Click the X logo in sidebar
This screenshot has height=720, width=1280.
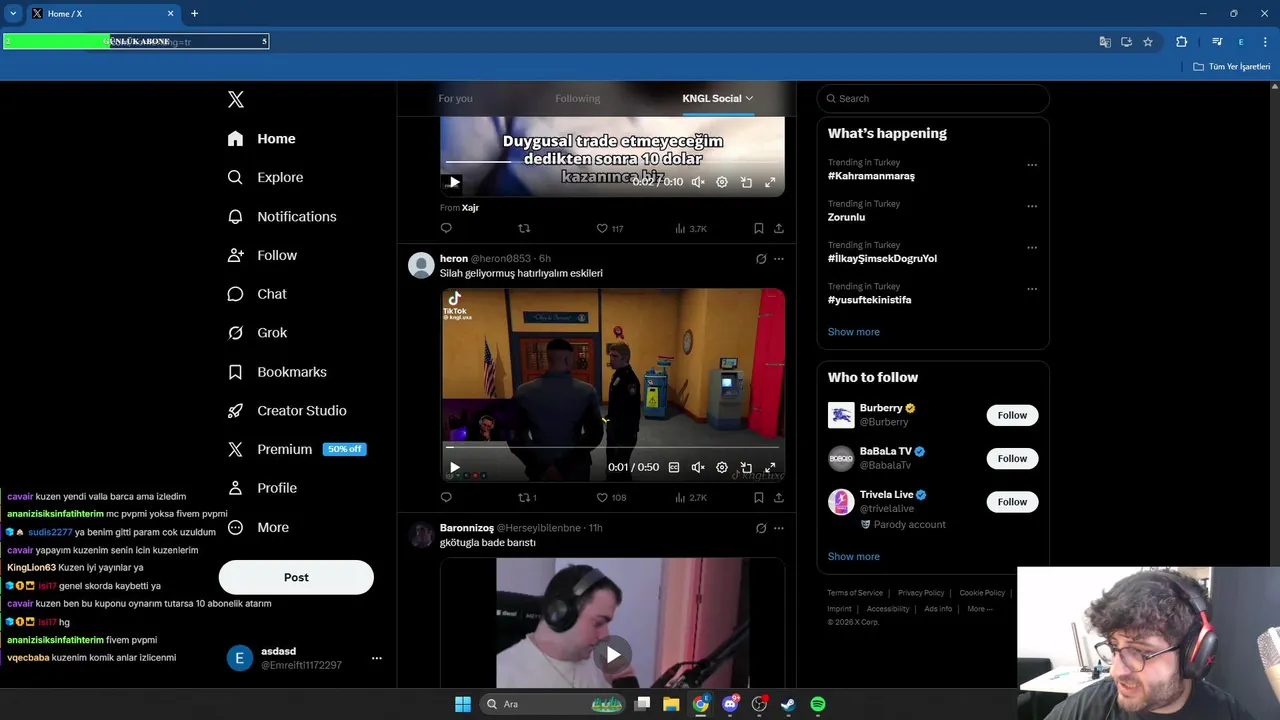[236, 99]
